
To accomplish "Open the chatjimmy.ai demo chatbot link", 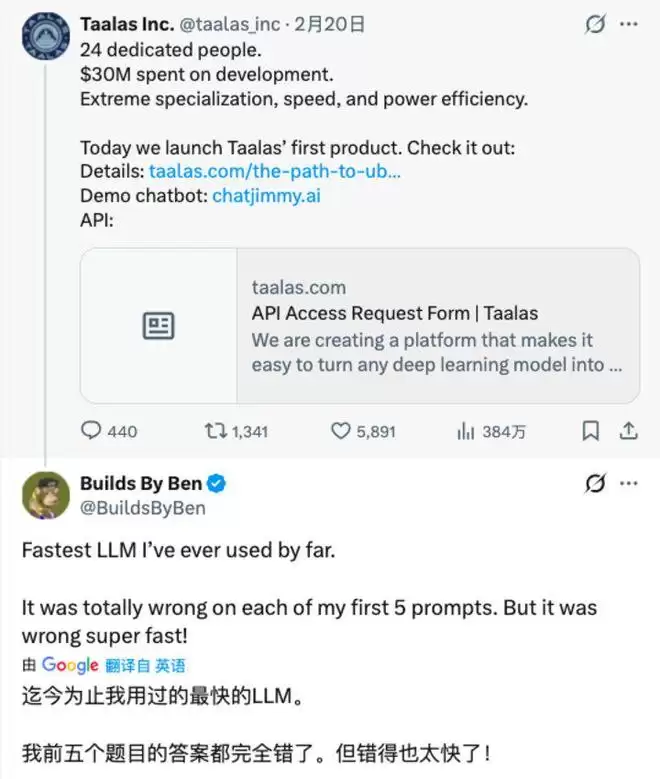I will (x=266, y=196).
